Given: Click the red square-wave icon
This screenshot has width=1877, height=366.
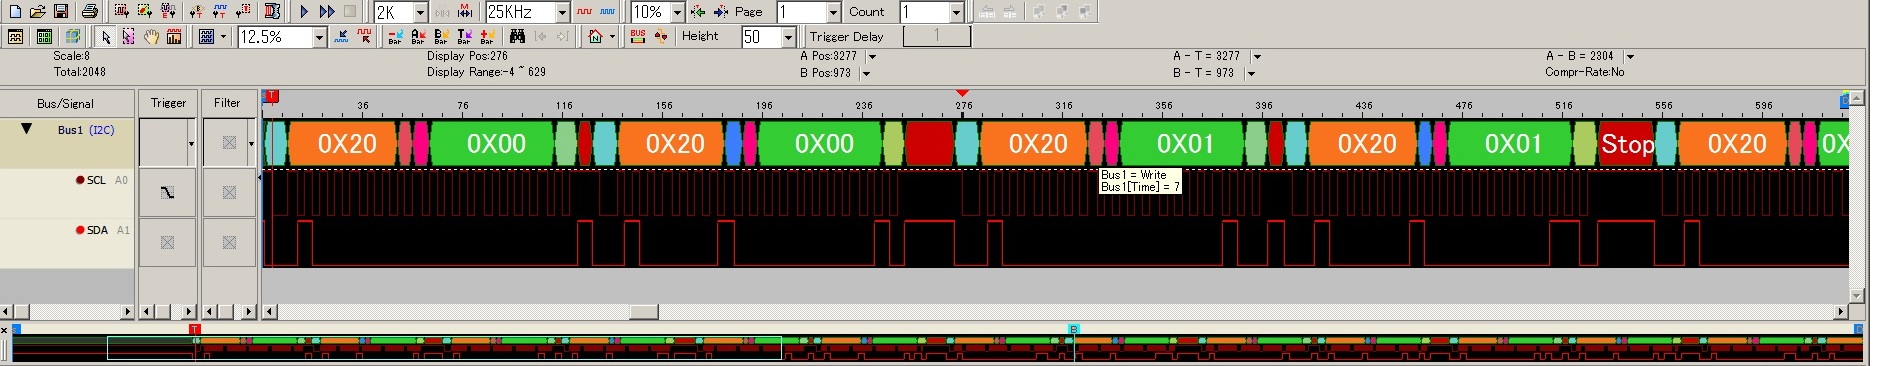Looking at the screenshot, I should tap(584, 12).
